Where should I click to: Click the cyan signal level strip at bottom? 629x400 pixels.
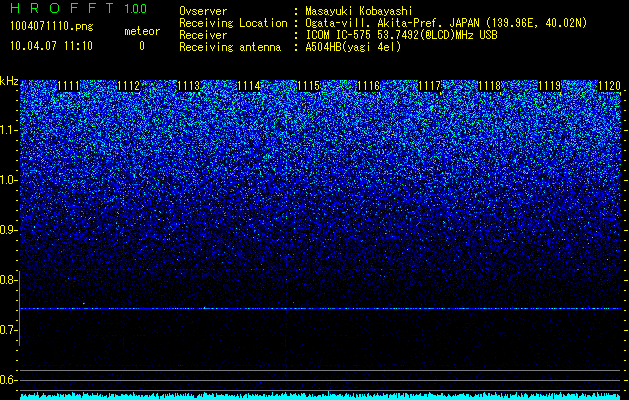tap(321, 396)
